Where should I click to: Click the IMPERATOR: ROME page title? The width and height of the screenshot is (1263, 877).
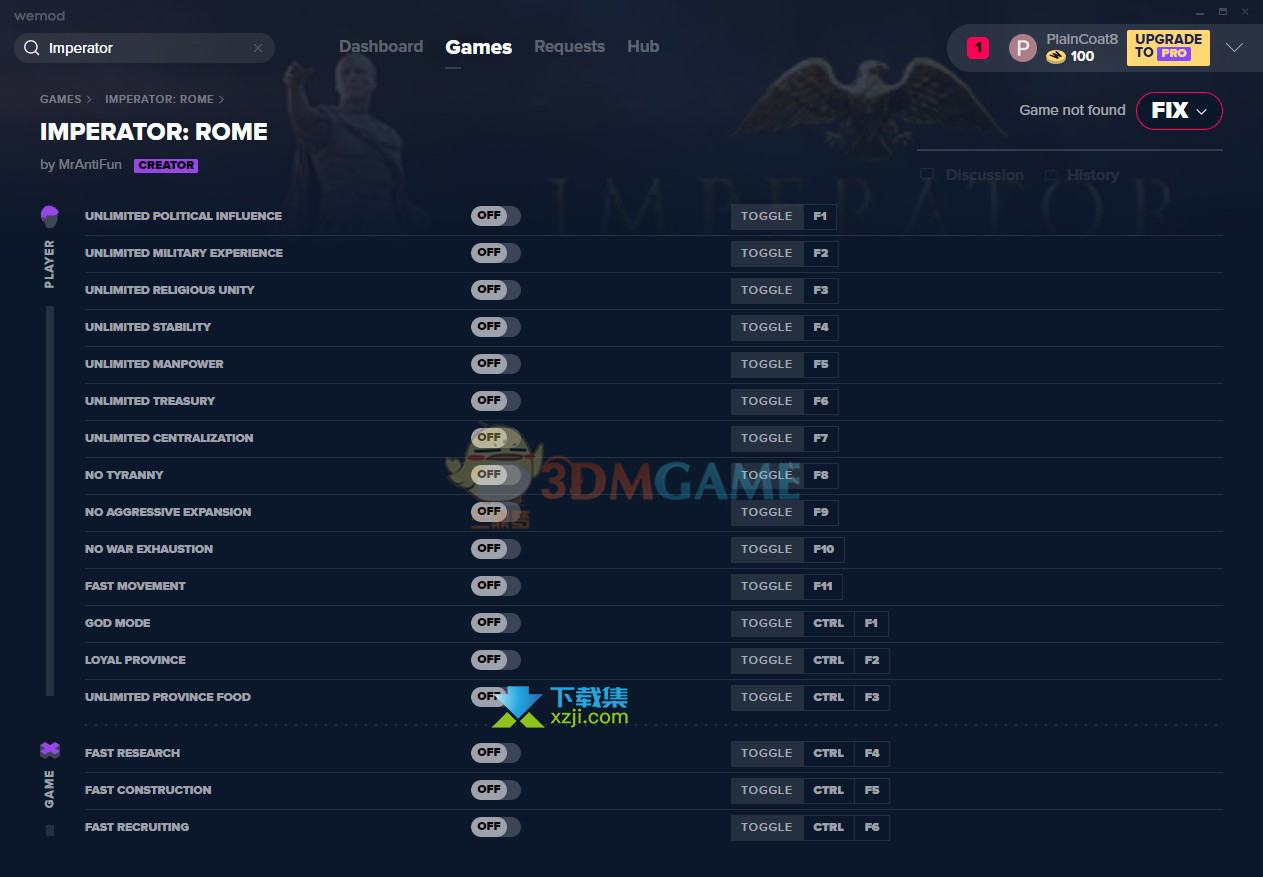tap(154, 132)
